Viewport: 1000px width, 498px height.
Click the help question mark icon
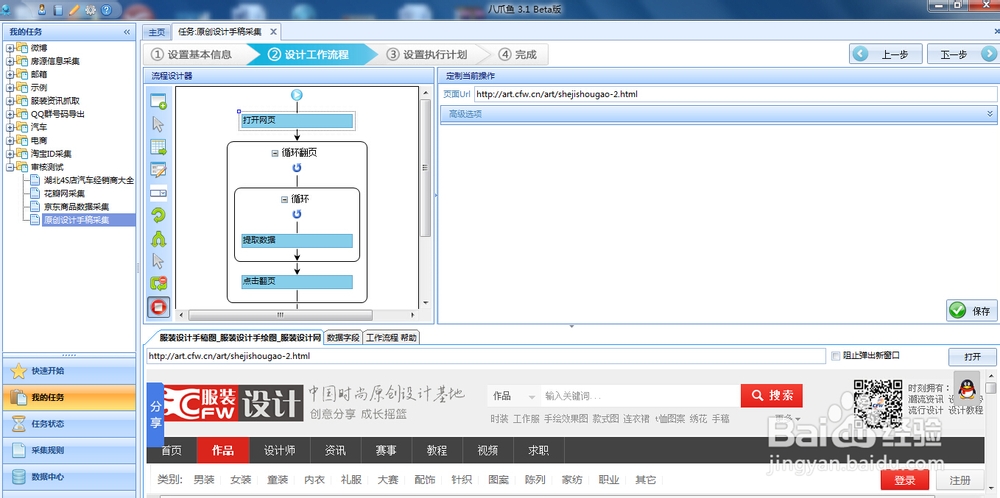click(105, 9)
